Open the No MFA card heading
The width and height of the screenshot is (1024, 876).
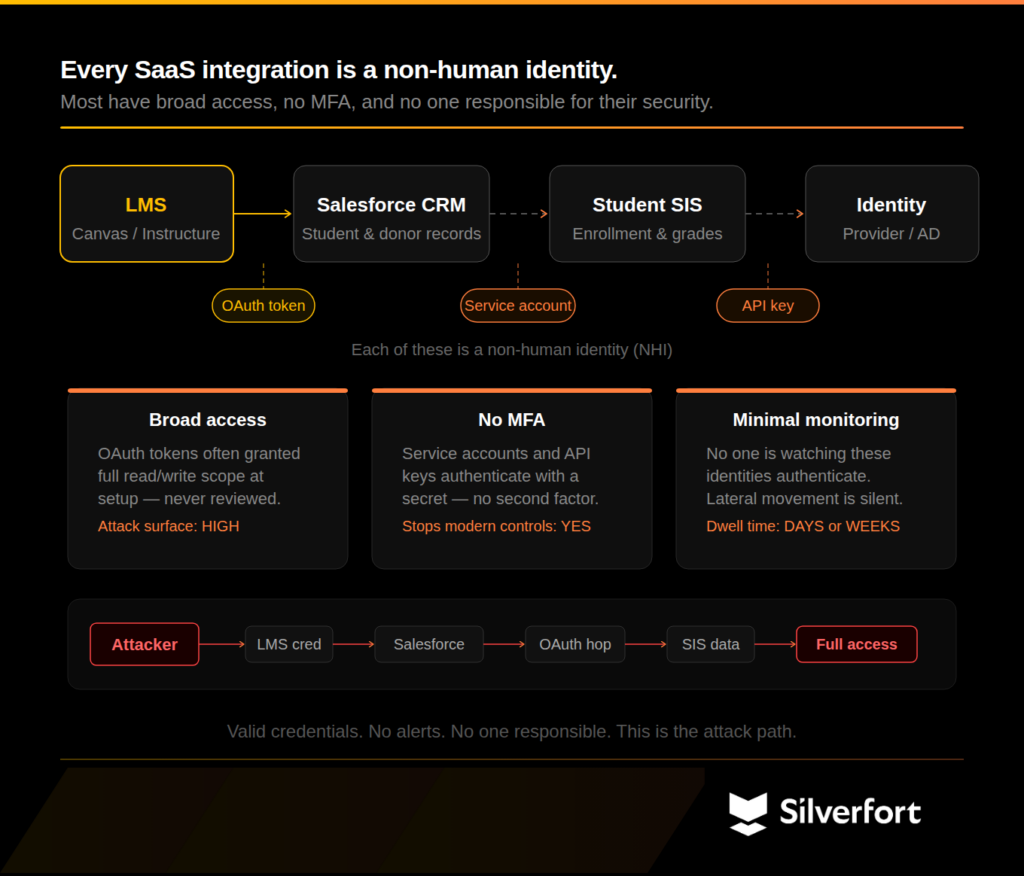coord(511,420)
